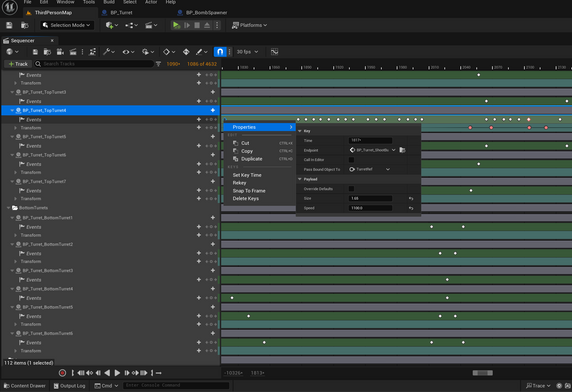
Task: Open the Sequencer eye view options menu
Action: click(128, 52)
